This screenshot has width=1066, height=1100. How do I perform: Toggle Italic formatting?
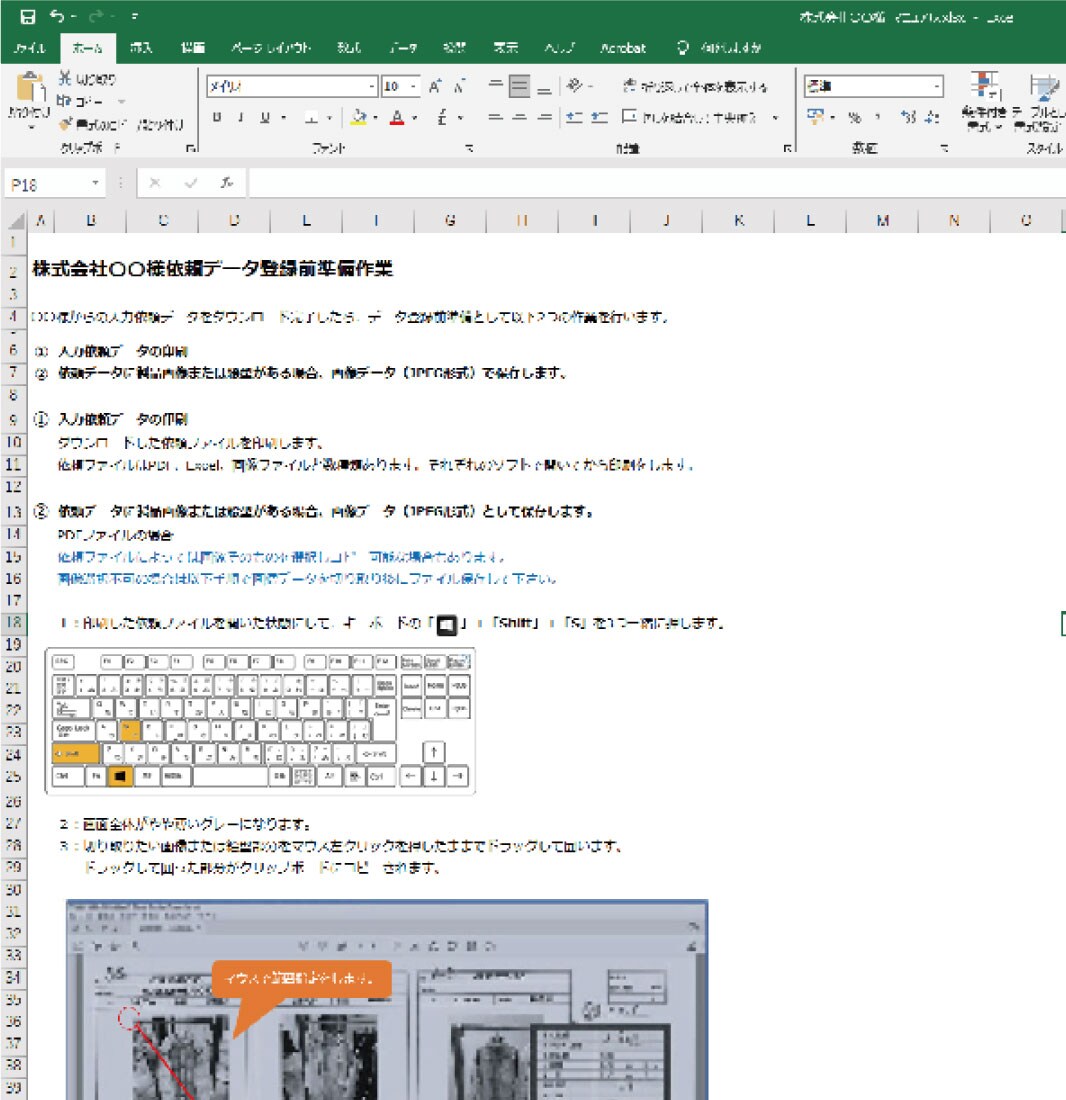(241, 117)
